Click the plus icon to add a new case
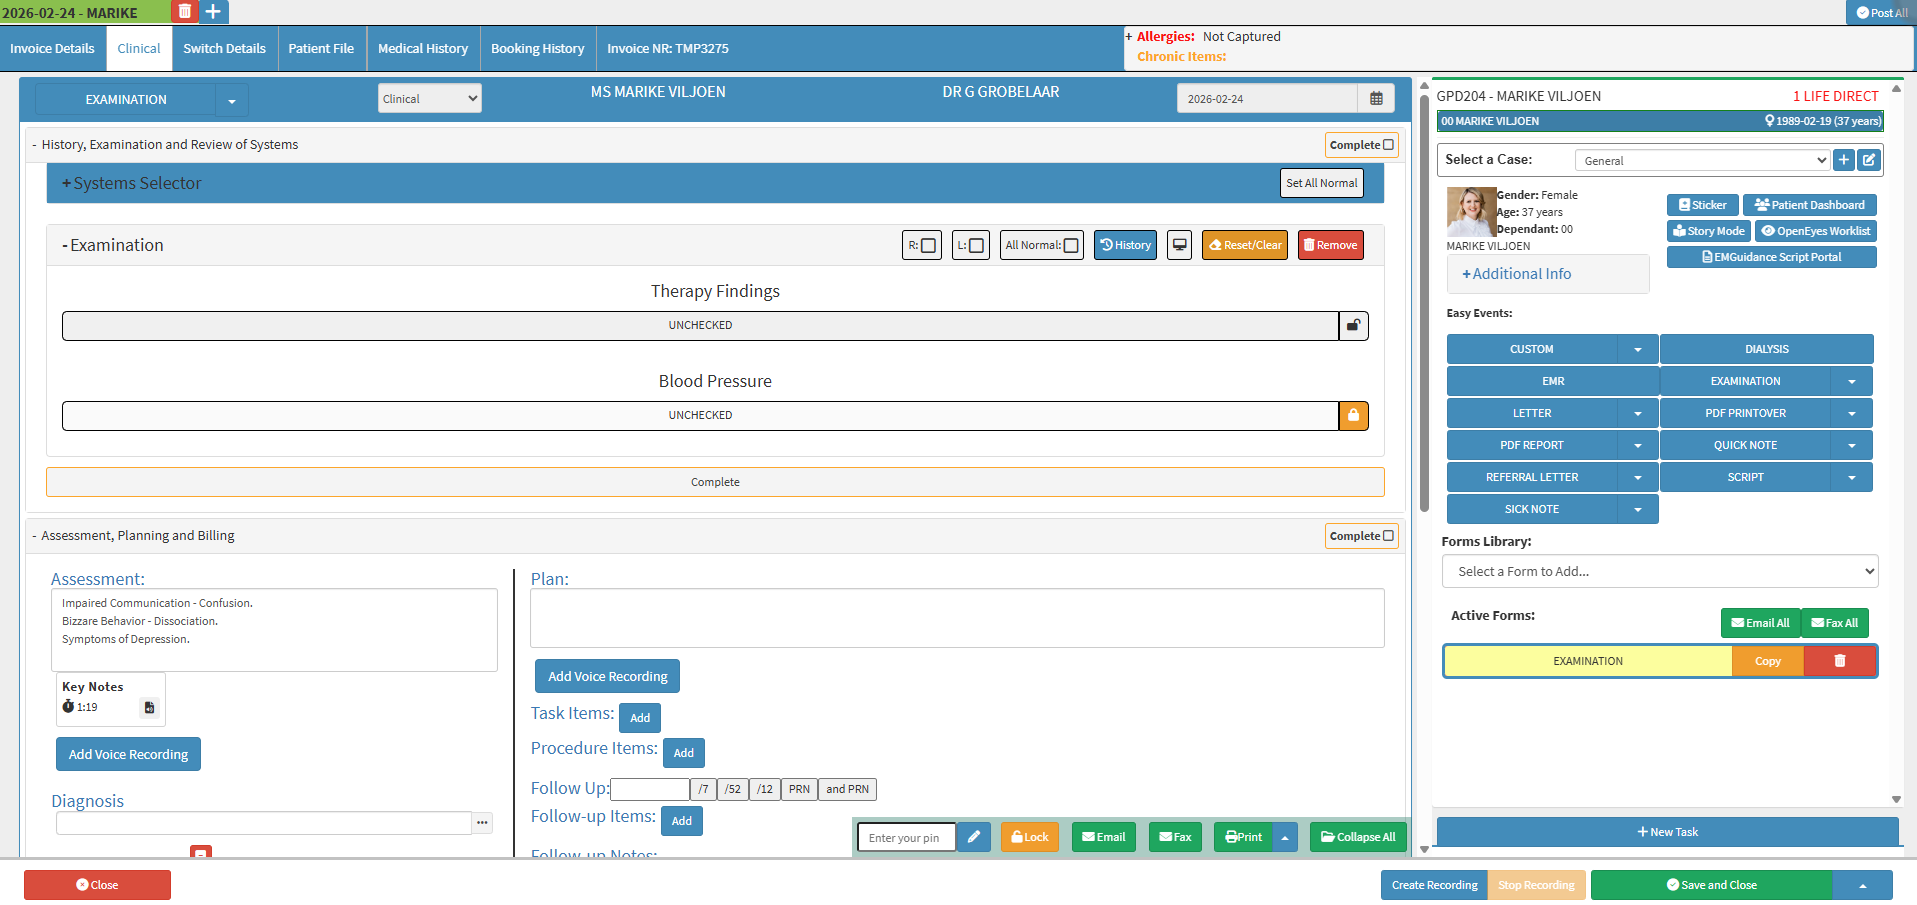 click(x=1844, y=160)
